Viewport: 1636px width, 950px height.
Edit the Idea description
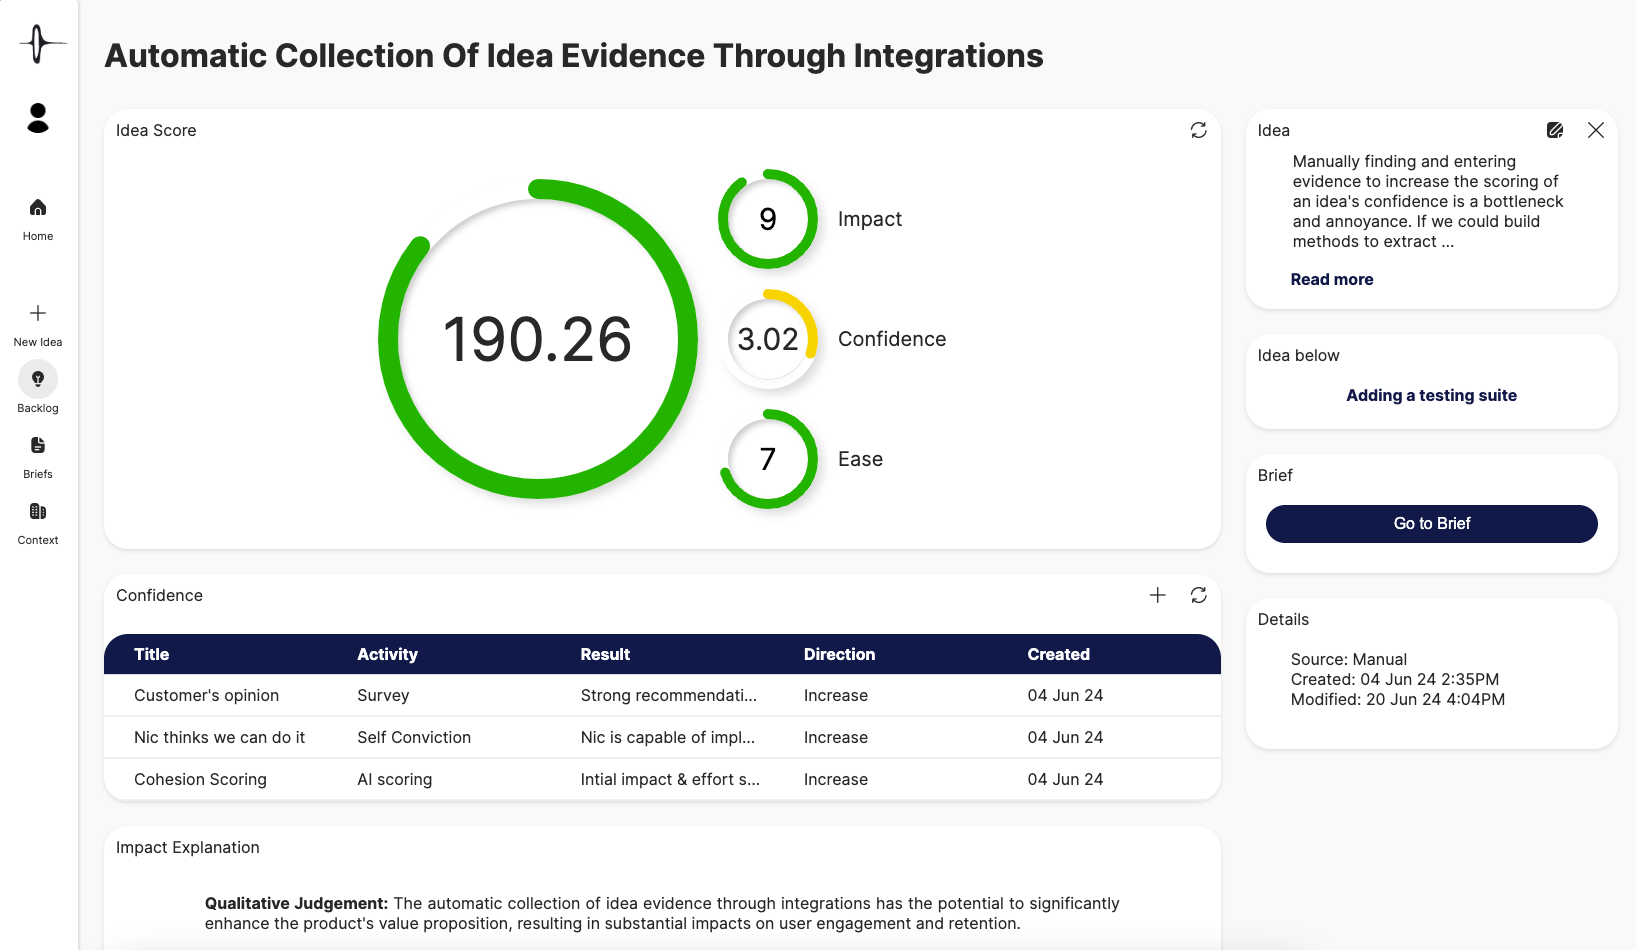1555,130
